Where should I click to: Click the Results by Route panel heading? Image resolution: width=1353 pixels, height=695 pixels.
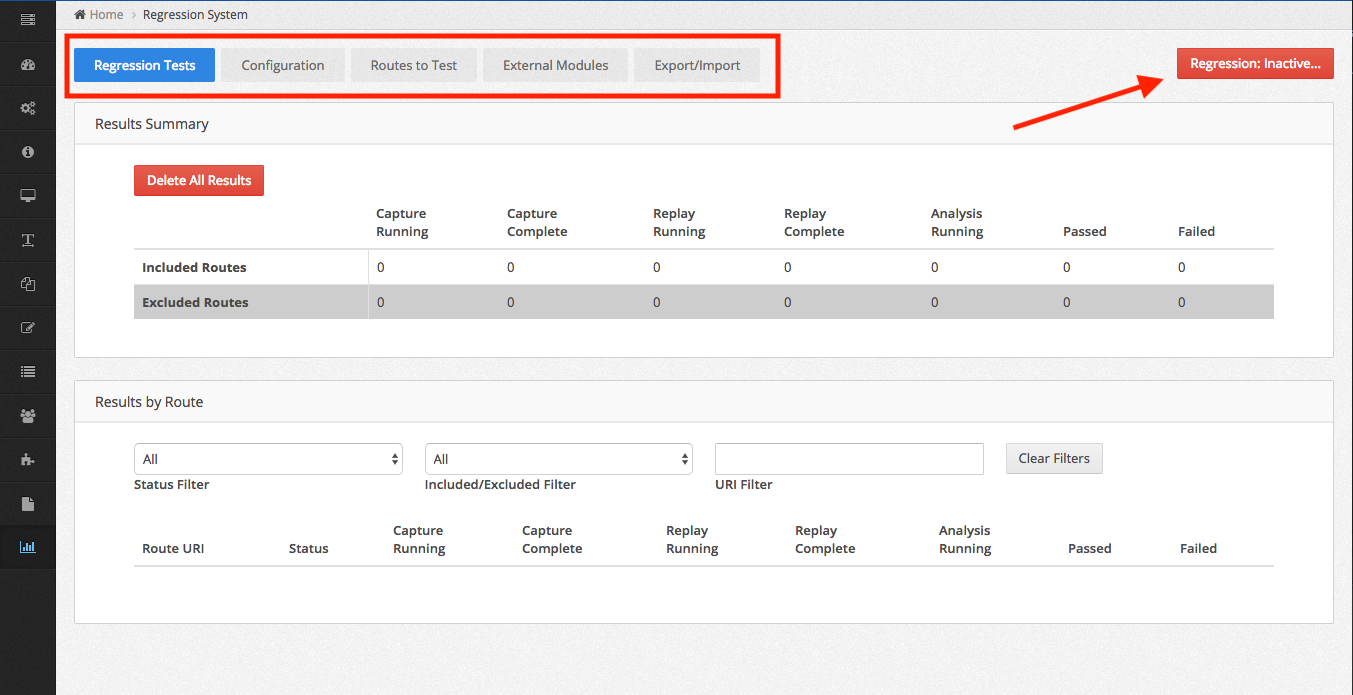click(x=149, y=402)
